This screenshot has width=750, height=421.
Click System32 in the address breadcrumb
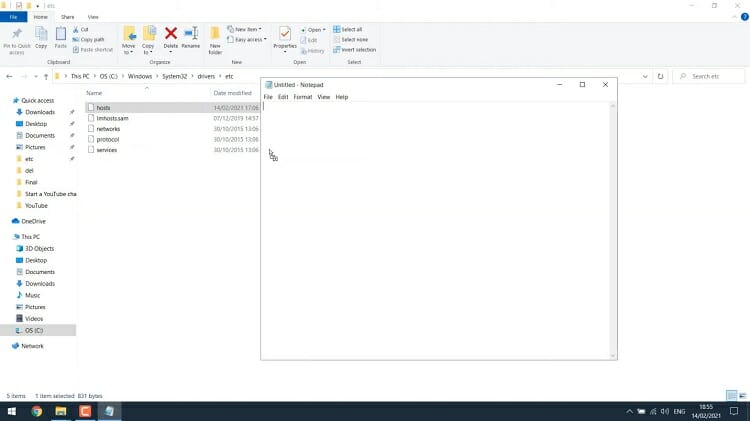[x=175, y=76]
